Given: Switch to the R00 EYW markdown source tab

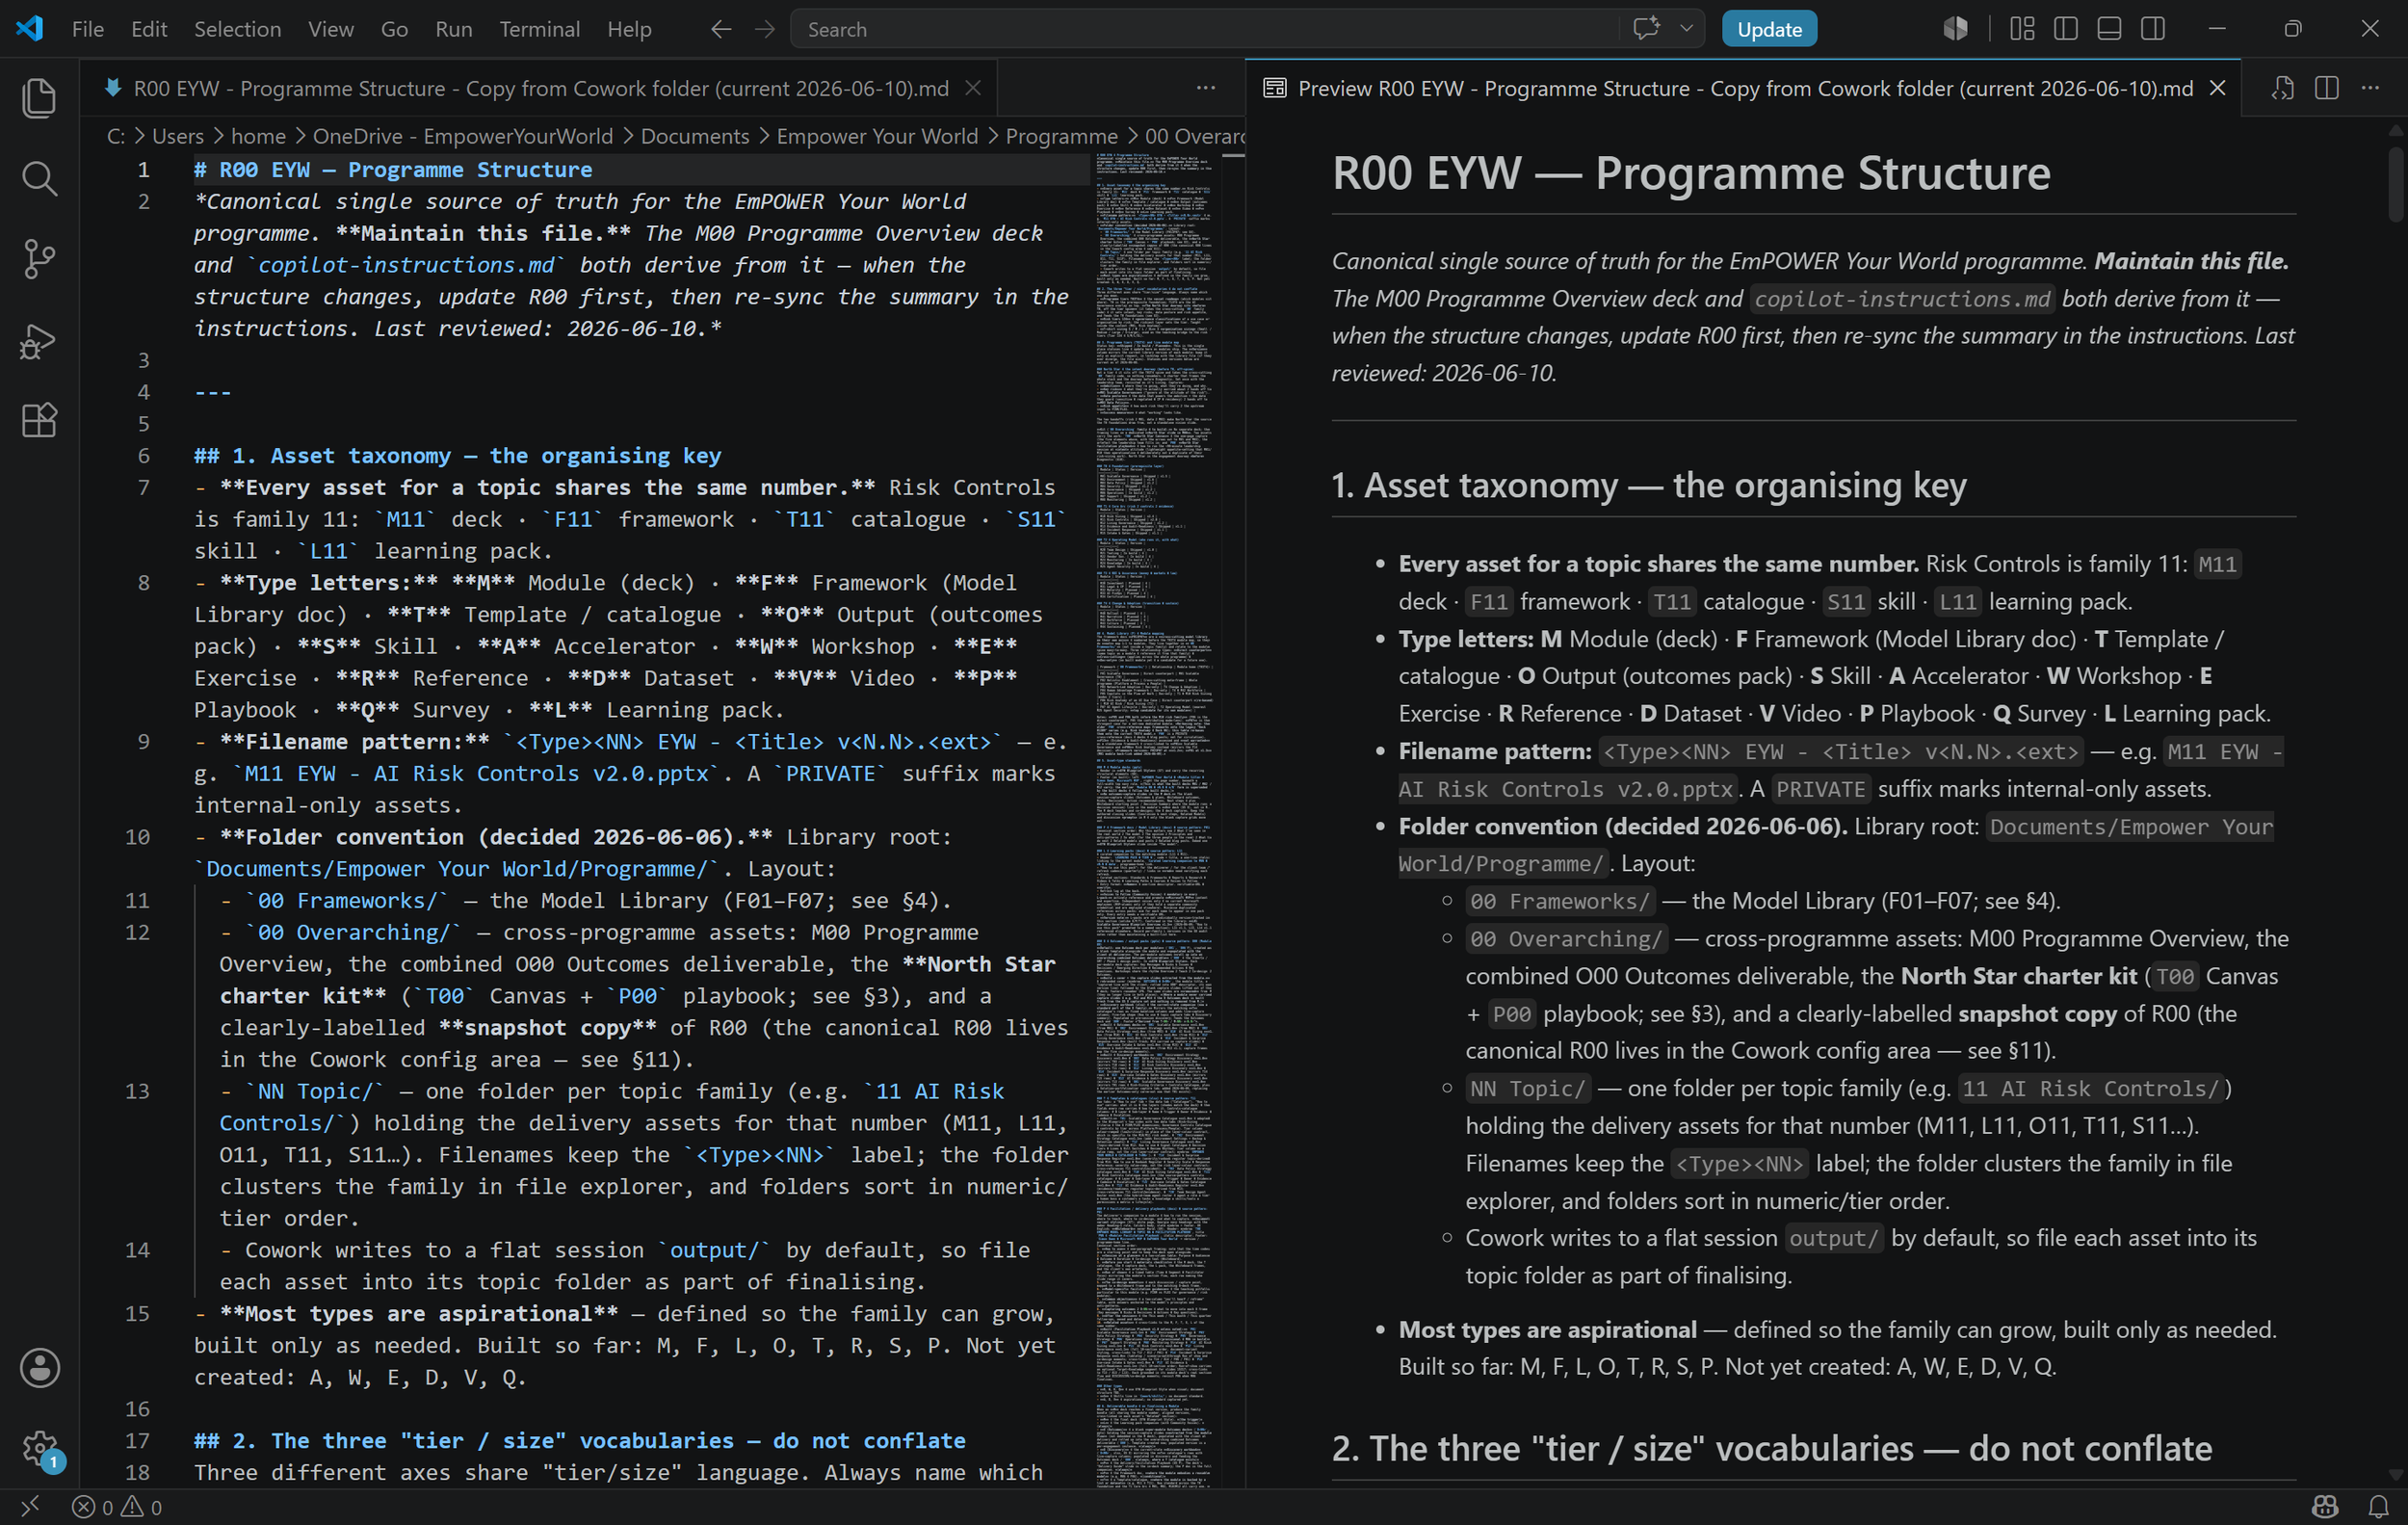Looking at the screenshot, I should point(540,88).
